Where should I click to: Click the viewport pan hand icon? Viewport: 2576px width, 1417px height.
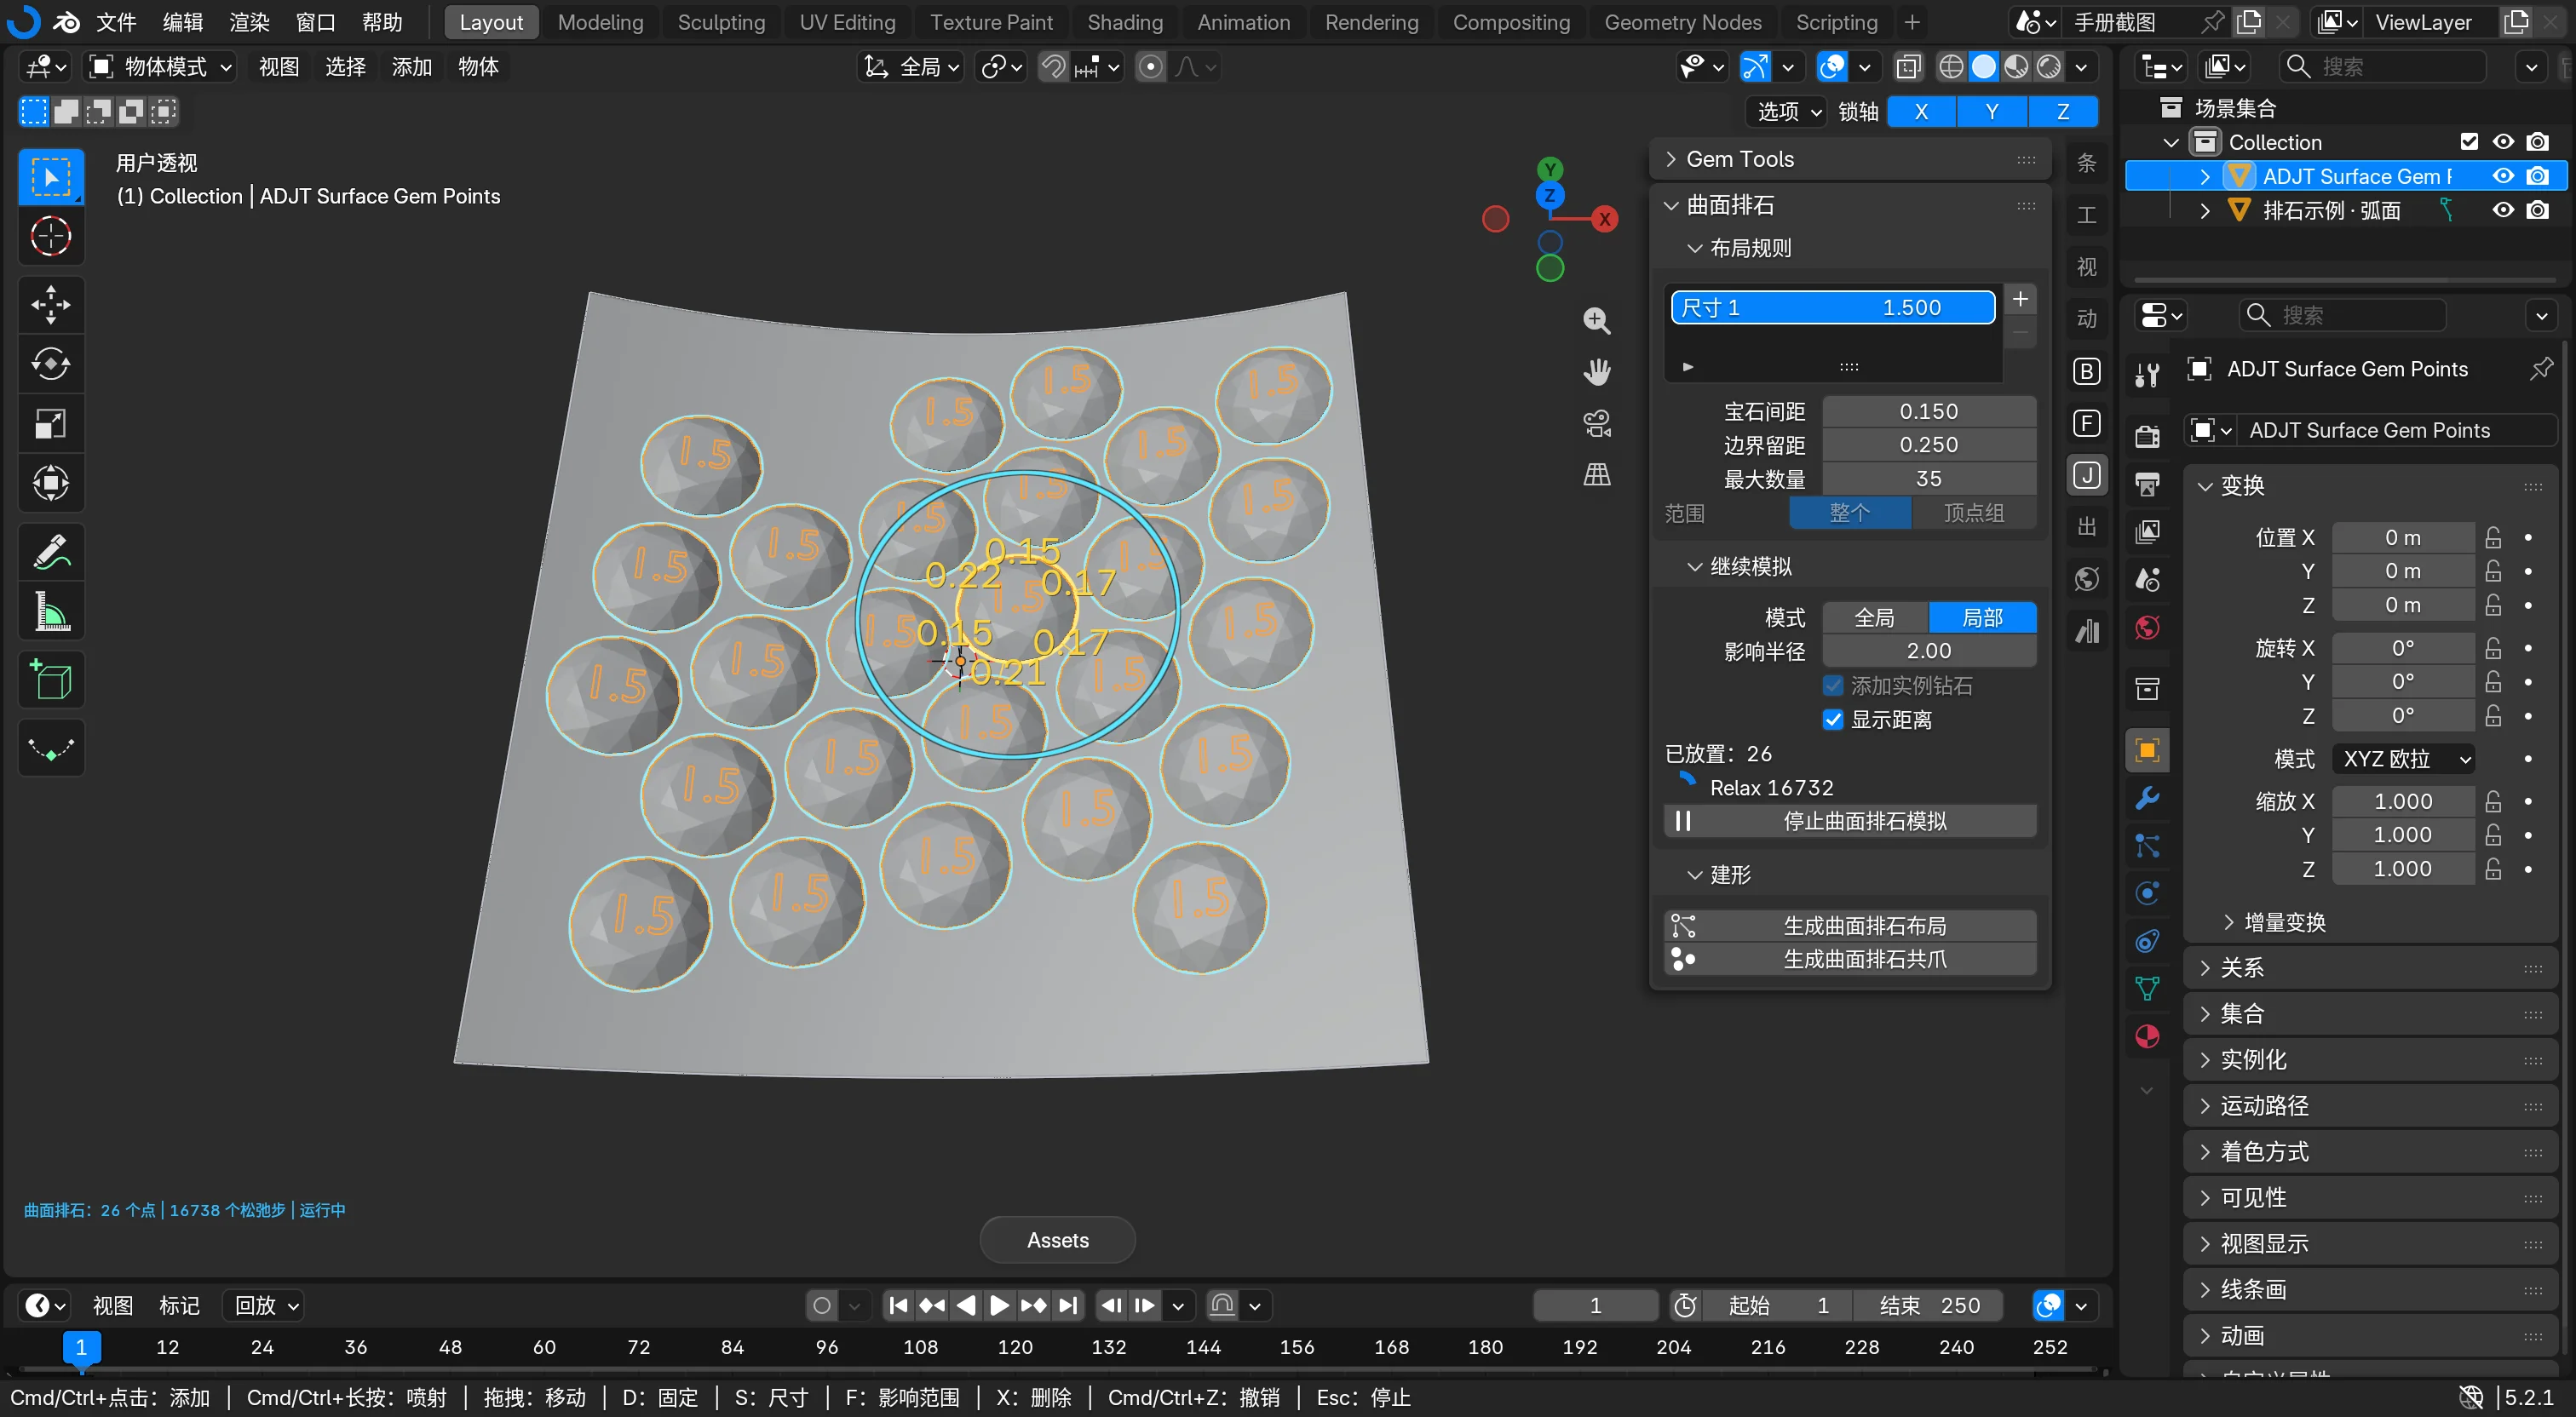tap(1597, 372)
